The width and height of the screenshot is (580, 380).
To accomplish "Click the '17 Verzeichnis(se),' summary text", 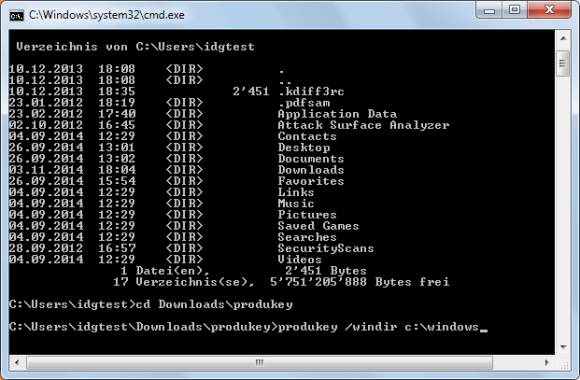I will (x=184, y=282).
